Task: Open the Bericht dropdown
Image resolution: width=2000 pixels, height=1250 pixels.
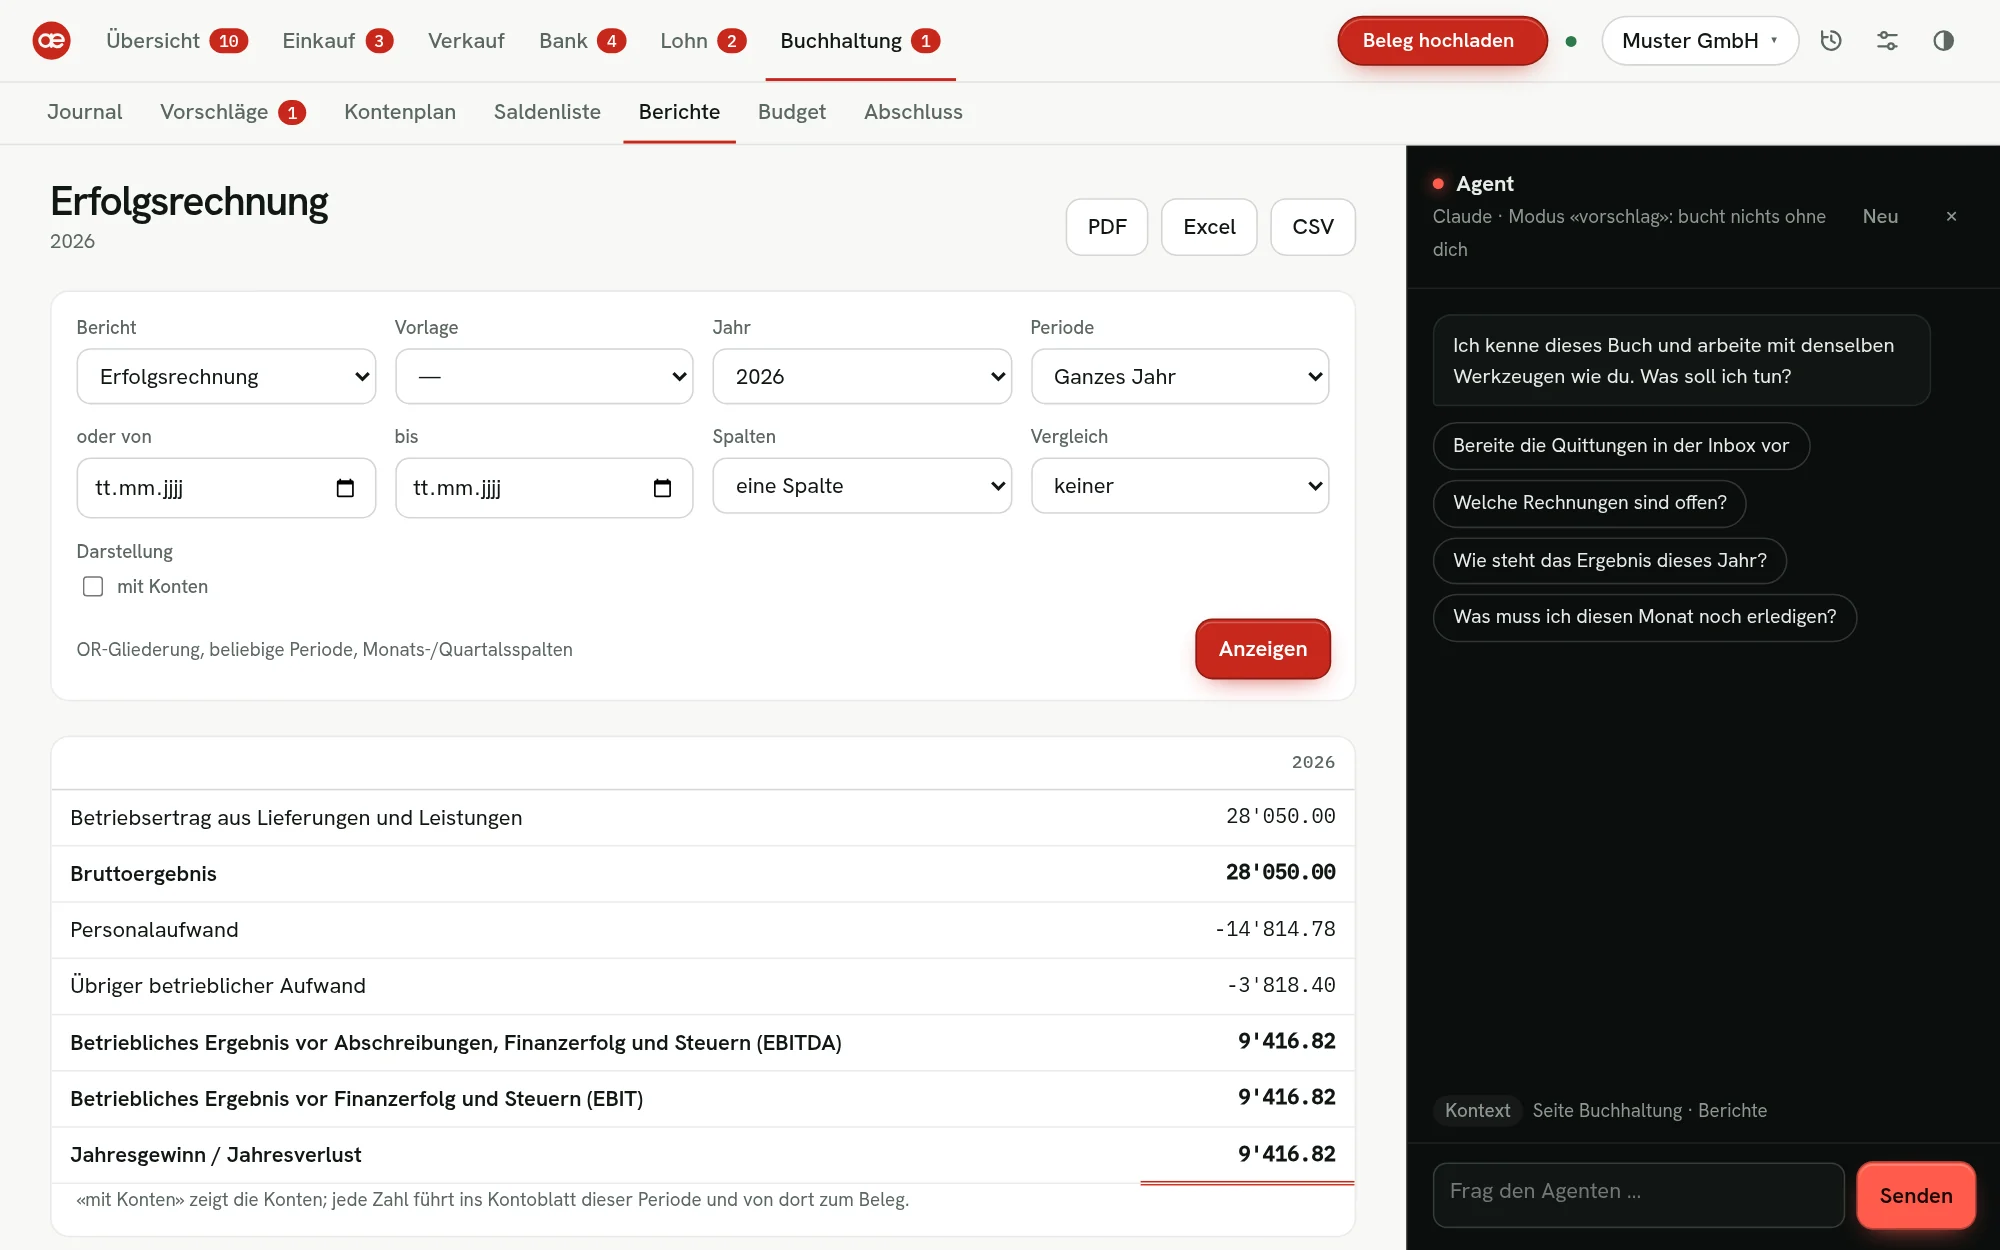Action: pos(226,377)
